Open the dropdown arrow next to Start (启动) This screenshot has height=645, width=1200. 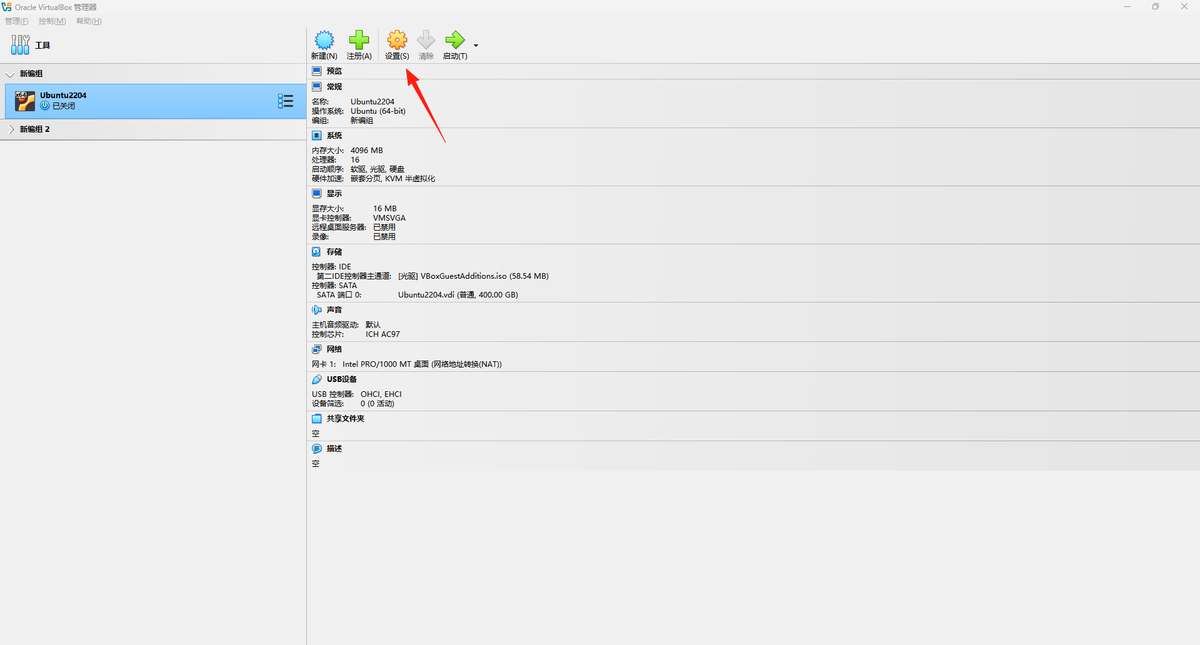tap(476, 45)
